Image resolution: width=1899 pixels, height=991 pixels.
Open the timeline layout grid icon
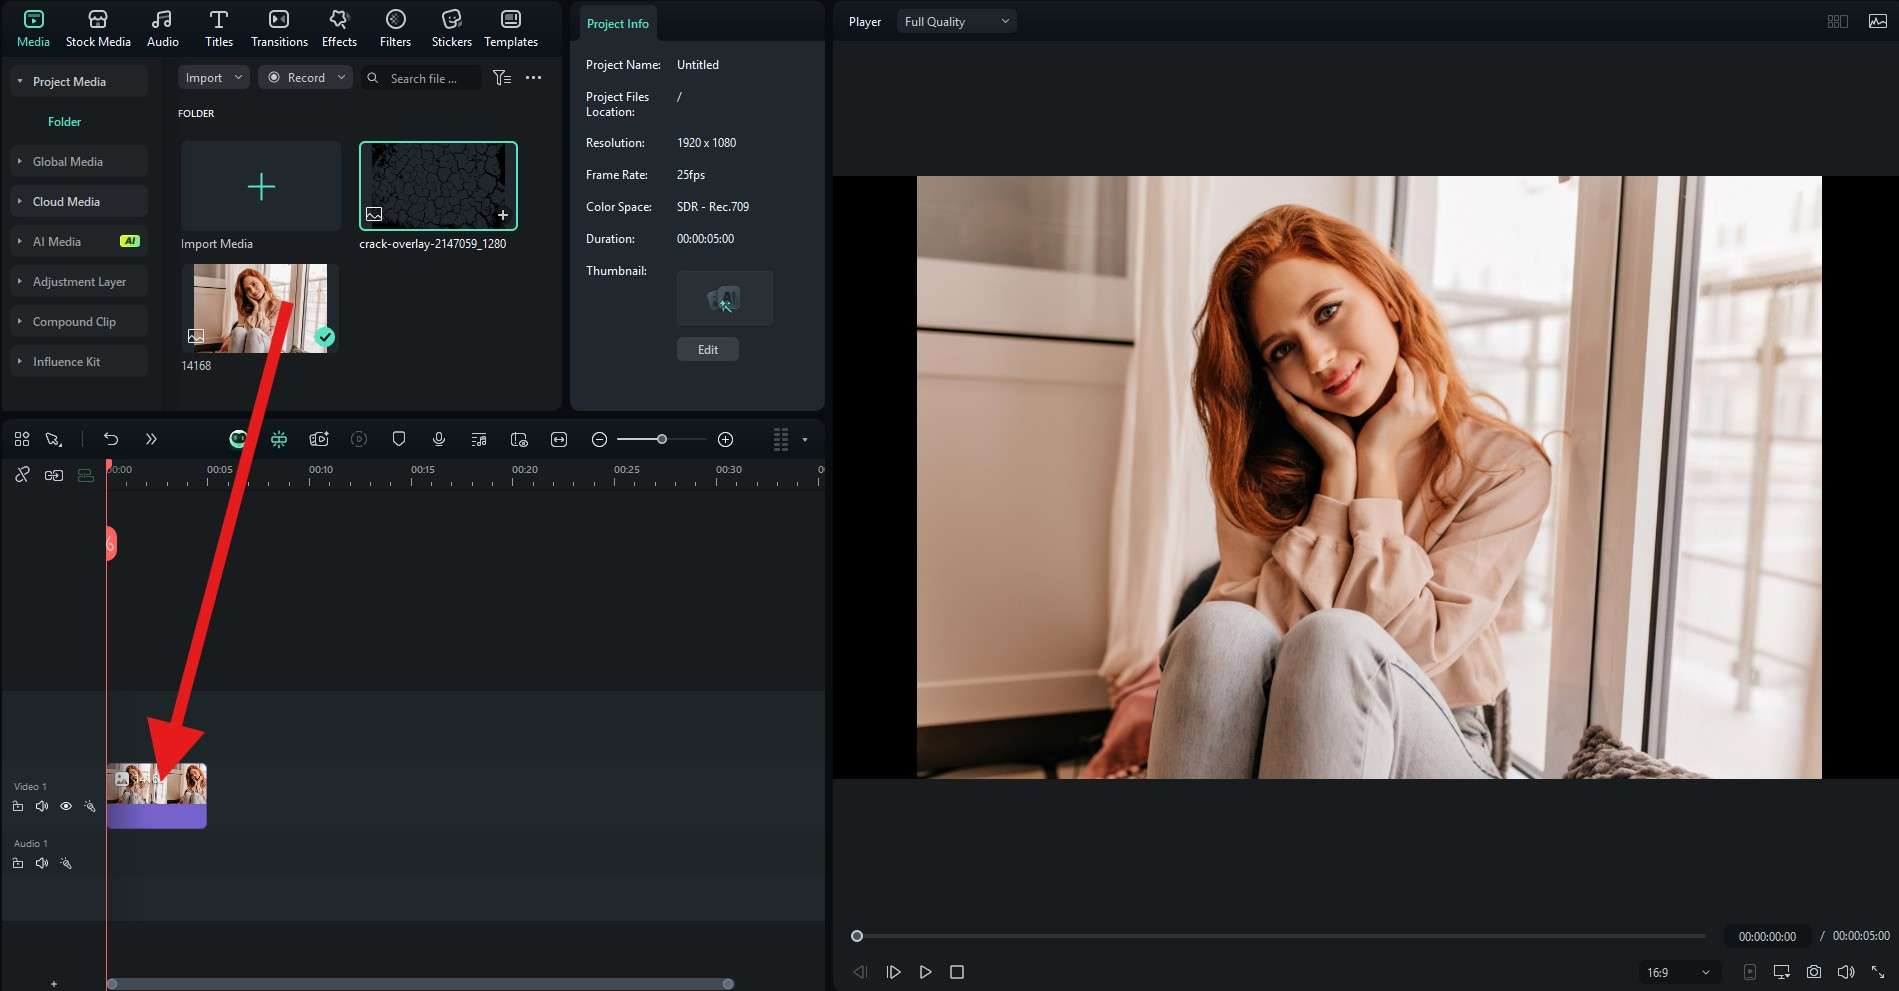tap(22, 439)
